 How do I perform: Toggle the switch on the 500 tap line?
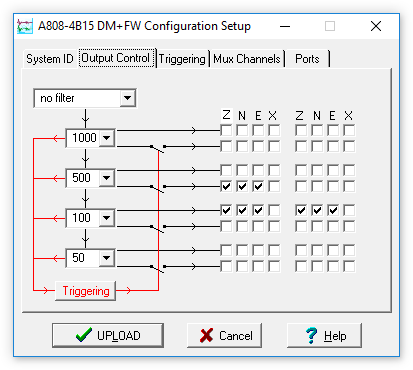pyautogui.click(x=157, y=188)
